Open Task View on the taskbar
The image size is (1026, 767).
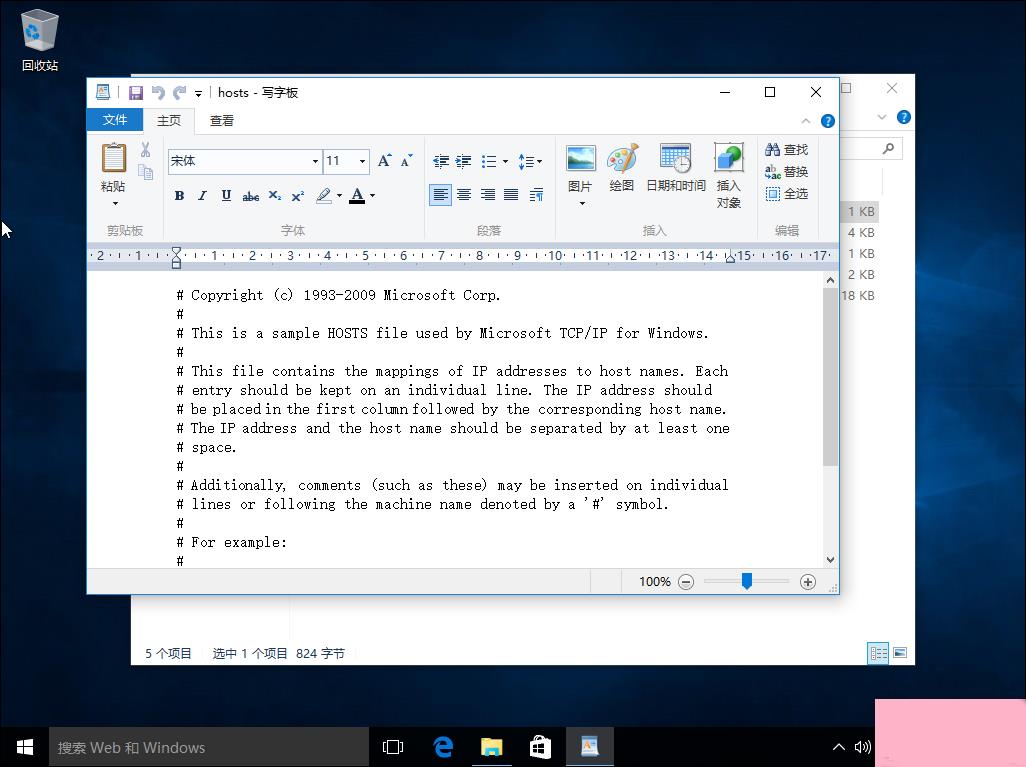point(393,747)
